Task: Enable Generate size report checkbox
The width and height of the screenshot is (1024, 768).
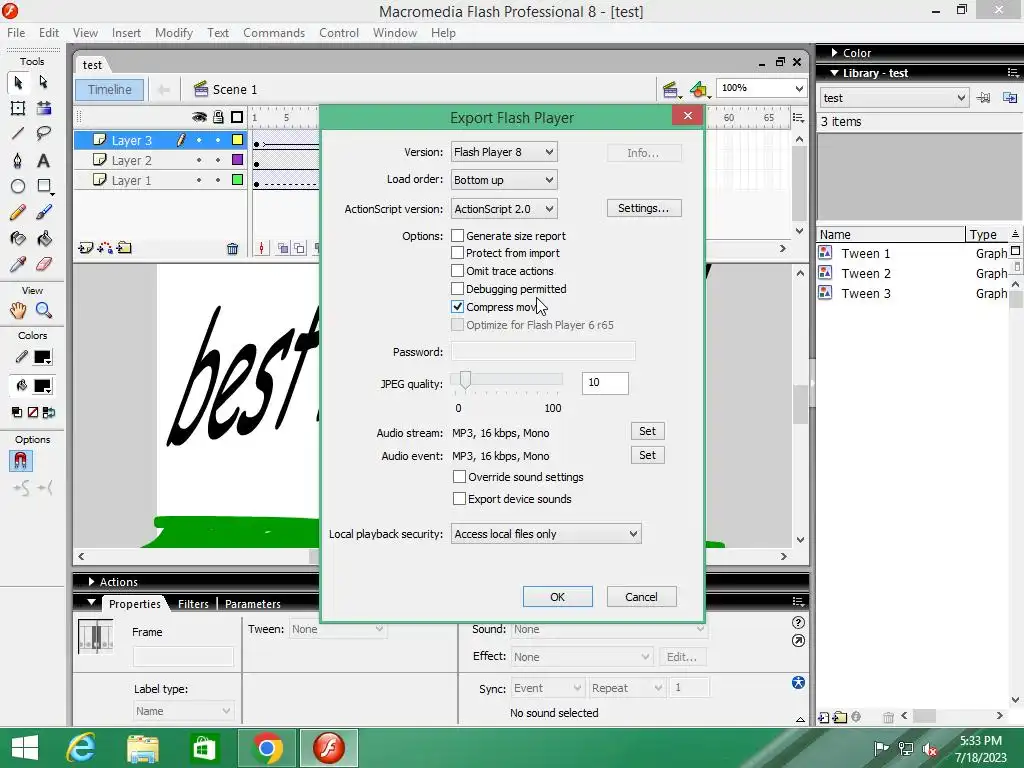Action: [458, 236]
